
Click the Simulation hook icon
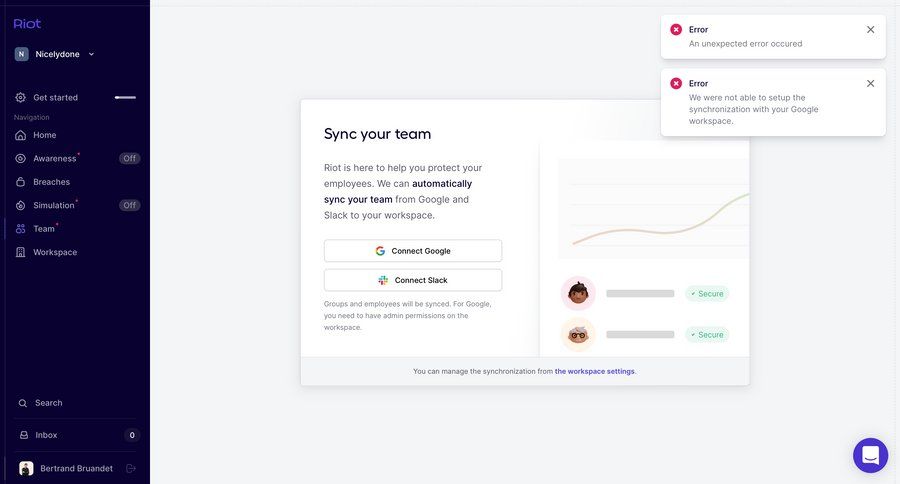tap(21, 205)
